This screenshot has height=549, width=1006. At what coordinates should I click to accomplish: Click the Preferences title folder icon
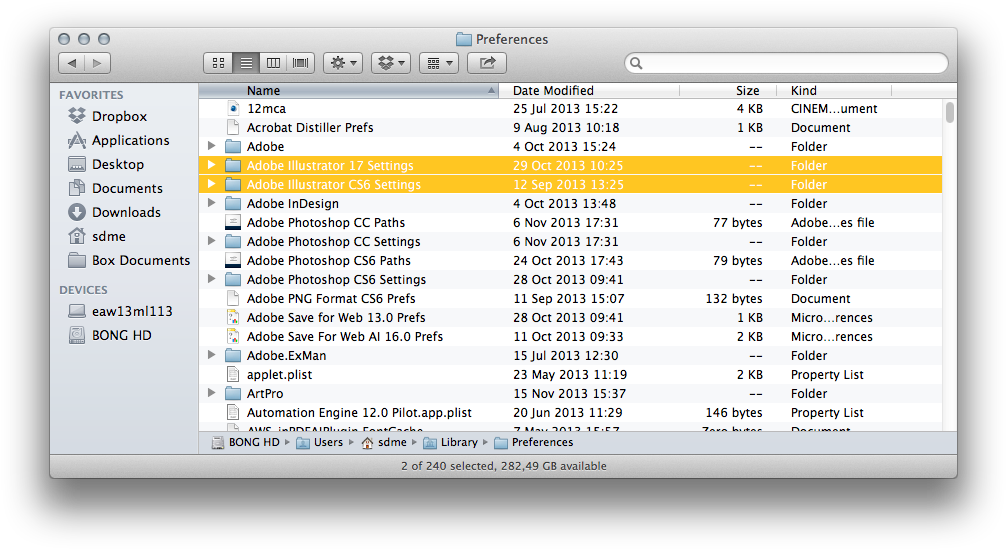pos(464,40)
